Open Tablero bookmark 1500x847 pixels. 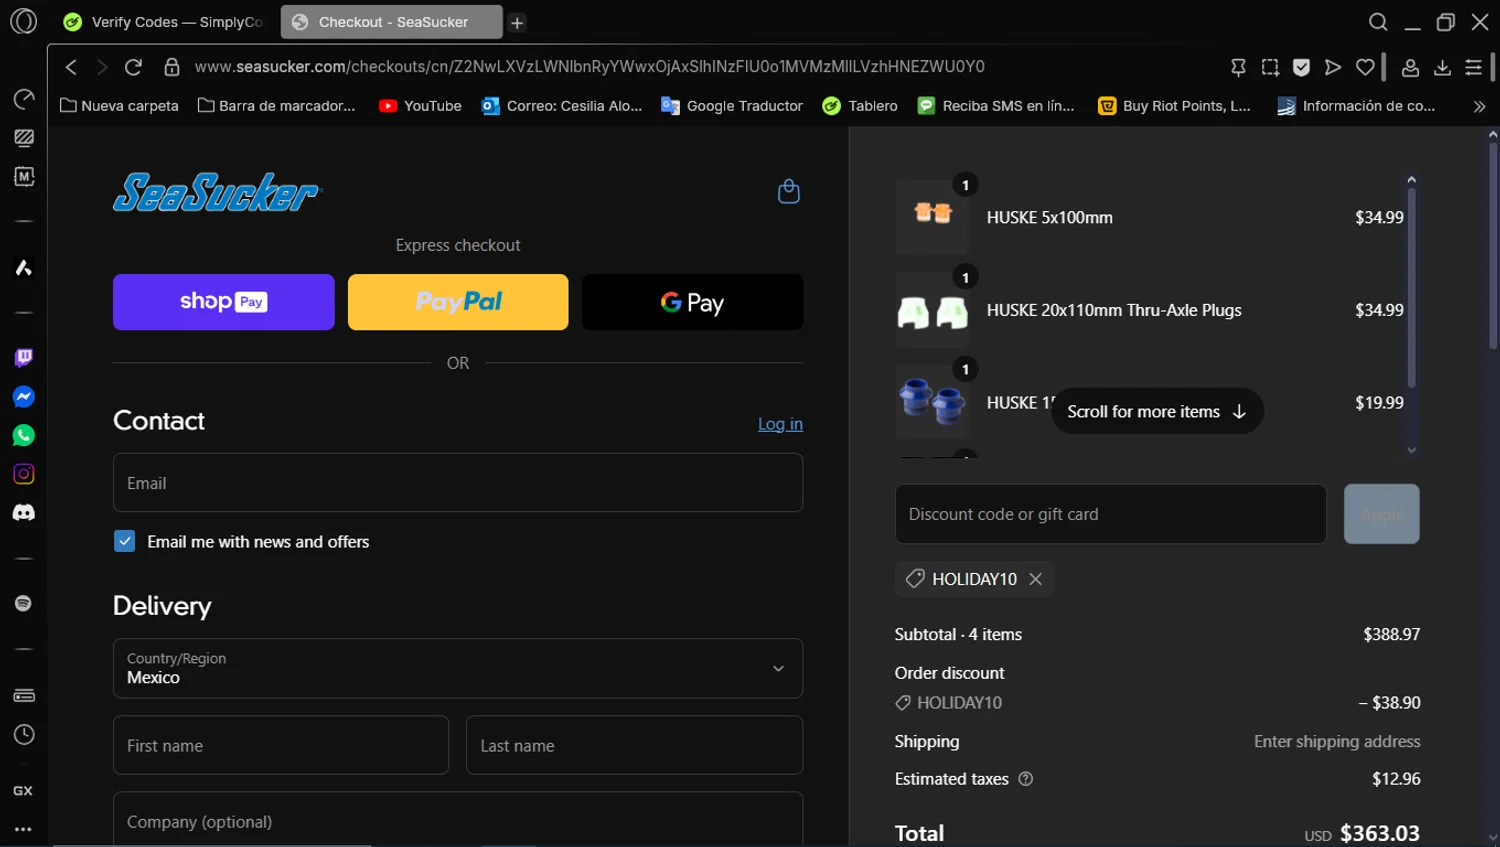860,106
